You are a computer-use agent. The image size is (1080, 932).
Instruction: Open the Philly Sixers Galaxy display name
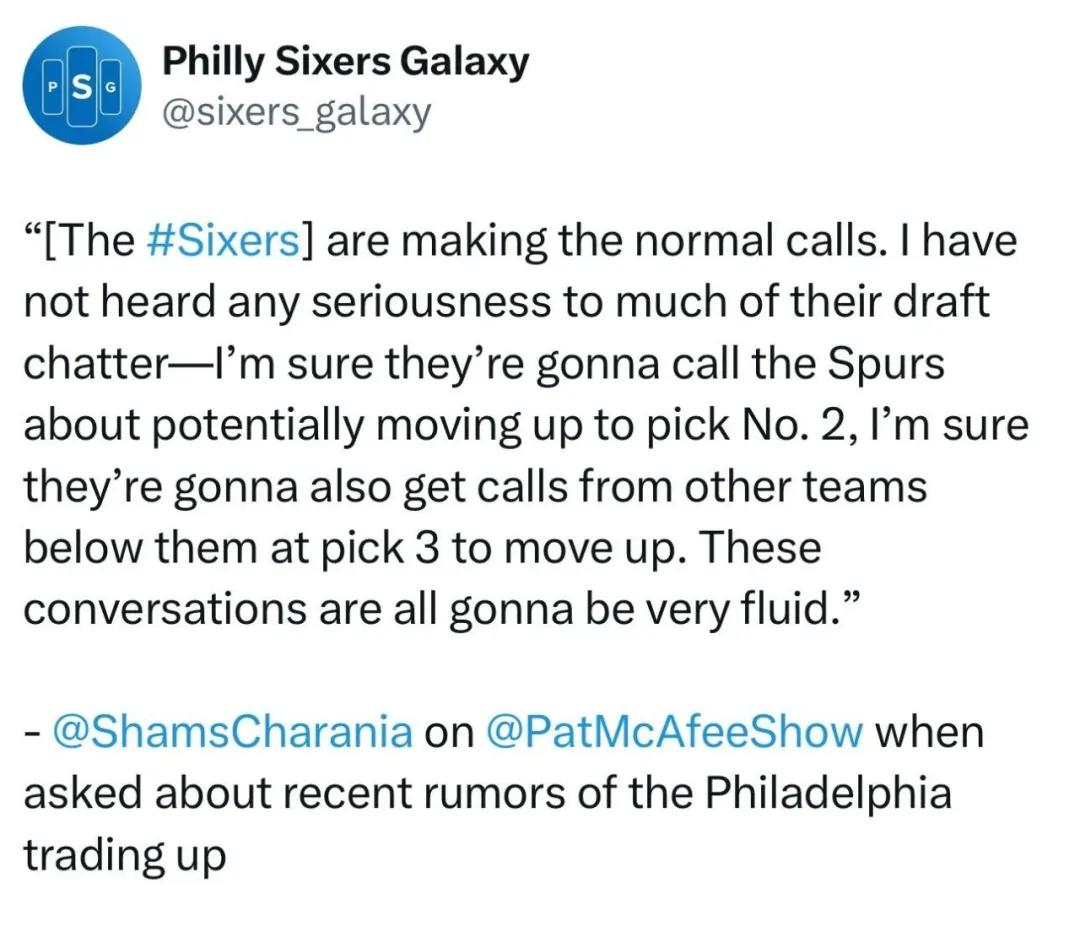click(x=345, y=61)
